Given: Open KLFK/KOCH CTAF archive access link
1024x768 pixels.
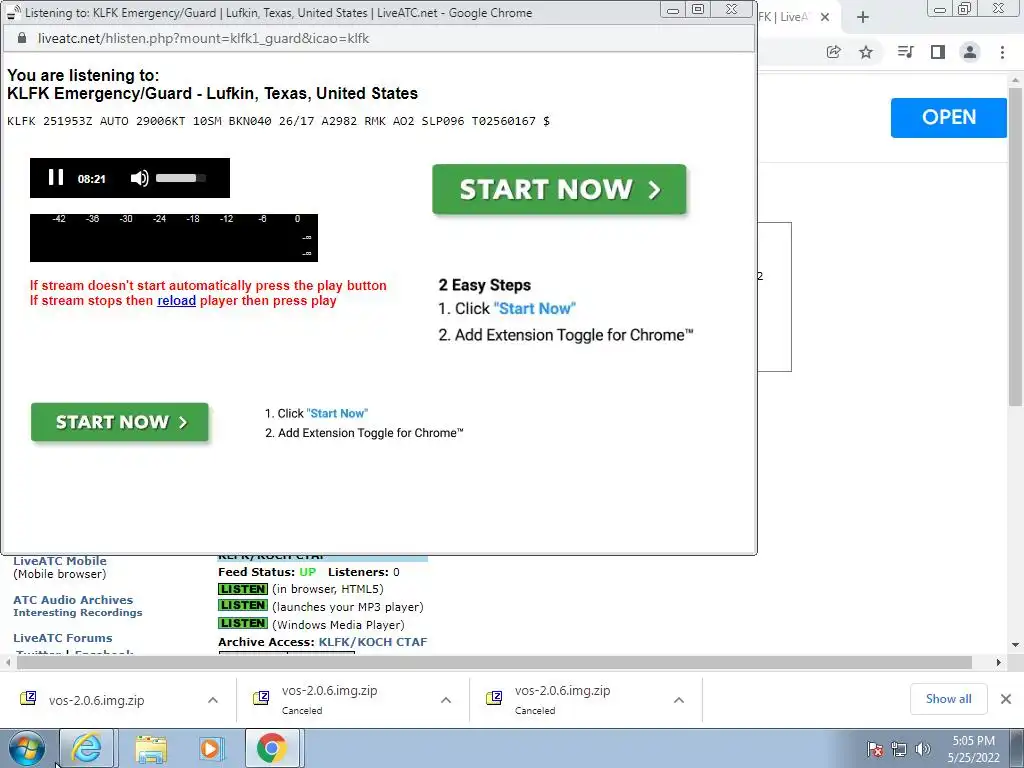Looking at the screenshot, I should pos(373,642).
